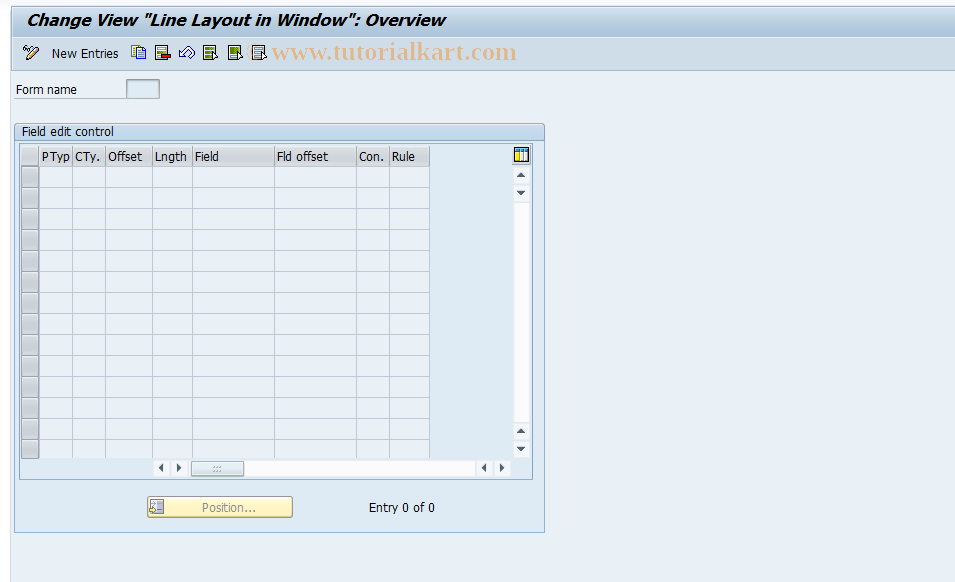
Task: Click the Select All icon
Action: point(211,53)
